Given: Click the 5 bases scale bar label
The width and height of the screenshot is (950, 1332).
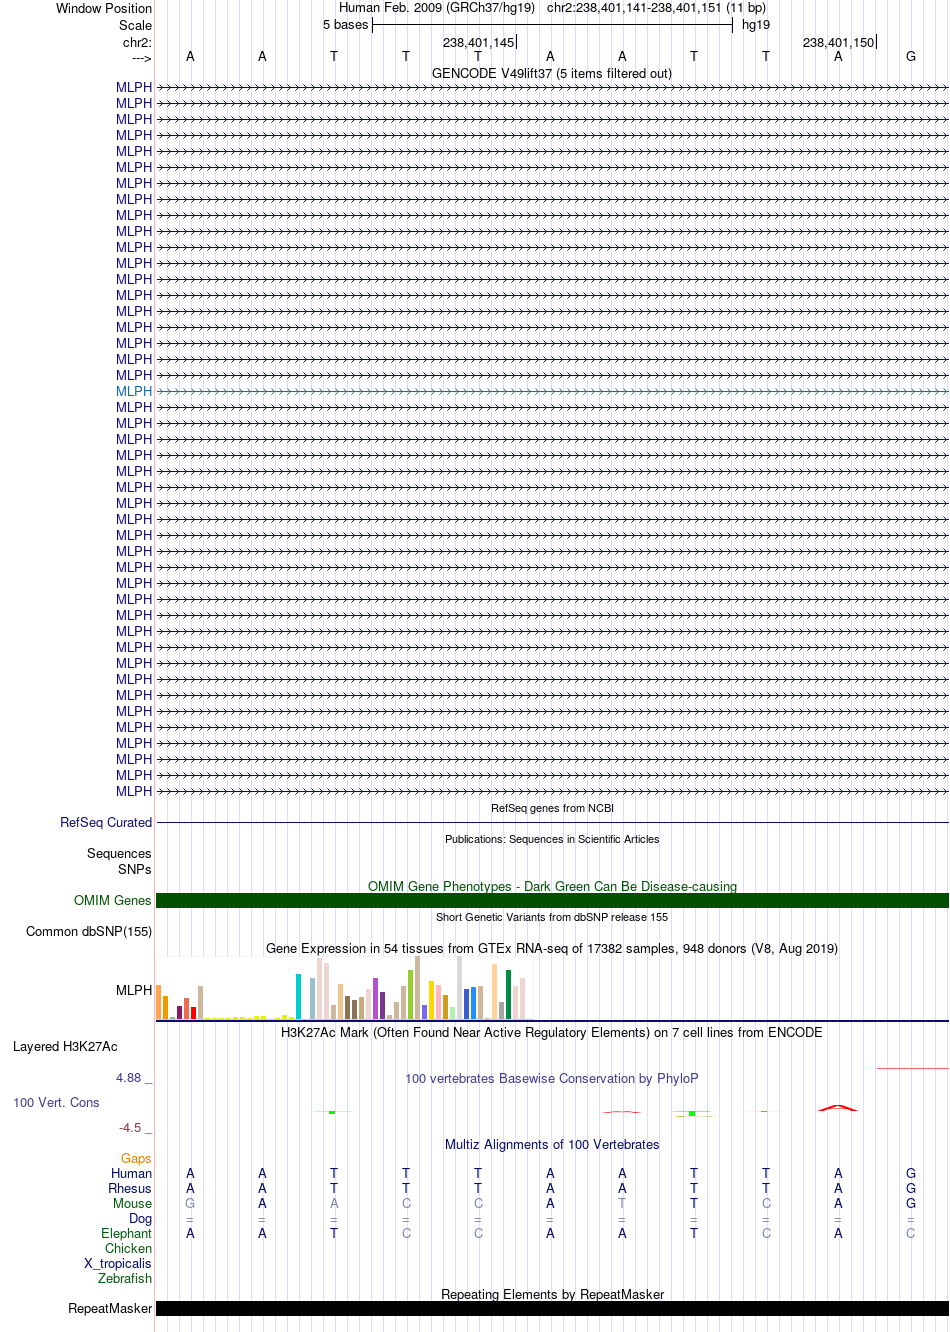Looking at the screenshot, I should 345,25.
